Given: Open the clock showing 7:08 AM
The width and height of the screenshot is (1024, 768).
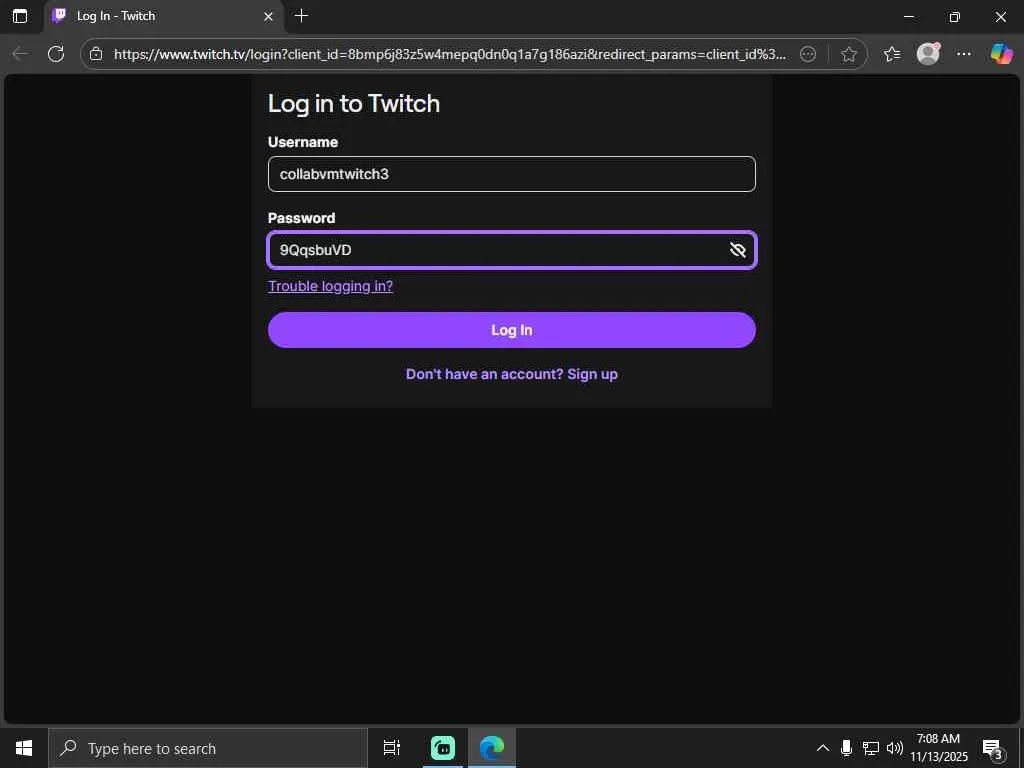Looking at the screenshot, I should (938, 748).
